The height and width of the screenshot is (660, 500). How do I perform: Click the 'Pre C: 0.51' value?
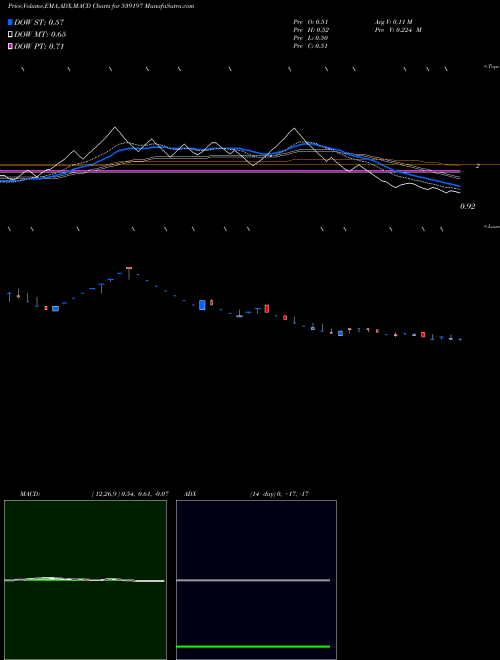point(311,46)
